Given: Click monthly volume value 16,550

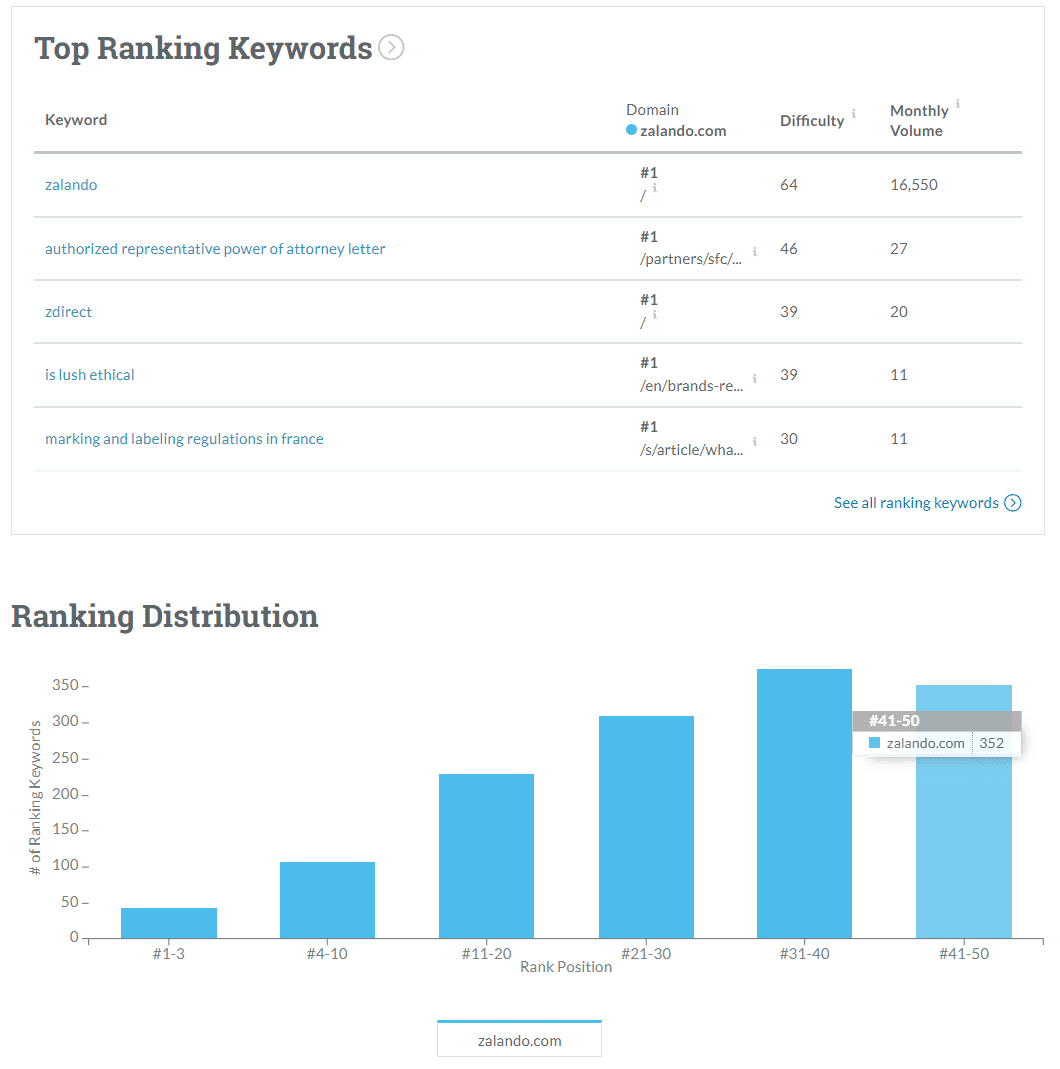Looking at the screenshot, I should coord(914,185).
